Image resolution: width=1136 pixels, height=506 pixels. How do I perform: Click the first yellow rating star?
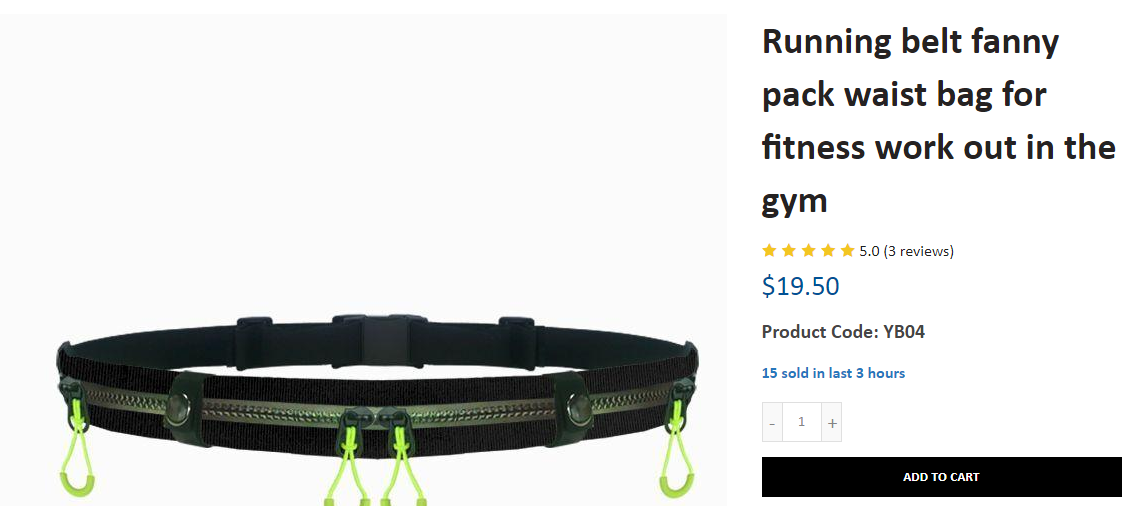point(769,251)
